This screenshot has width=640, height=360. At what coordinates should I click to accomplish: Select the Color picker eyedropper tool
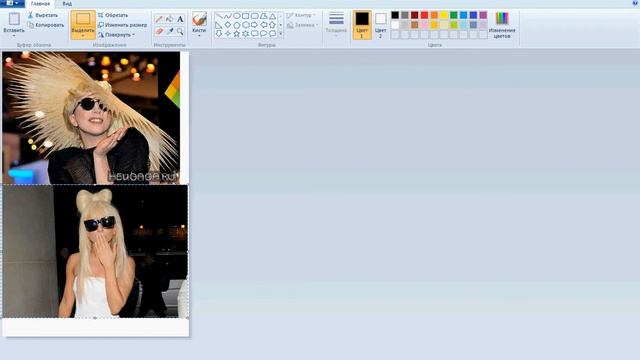point(169,31)
